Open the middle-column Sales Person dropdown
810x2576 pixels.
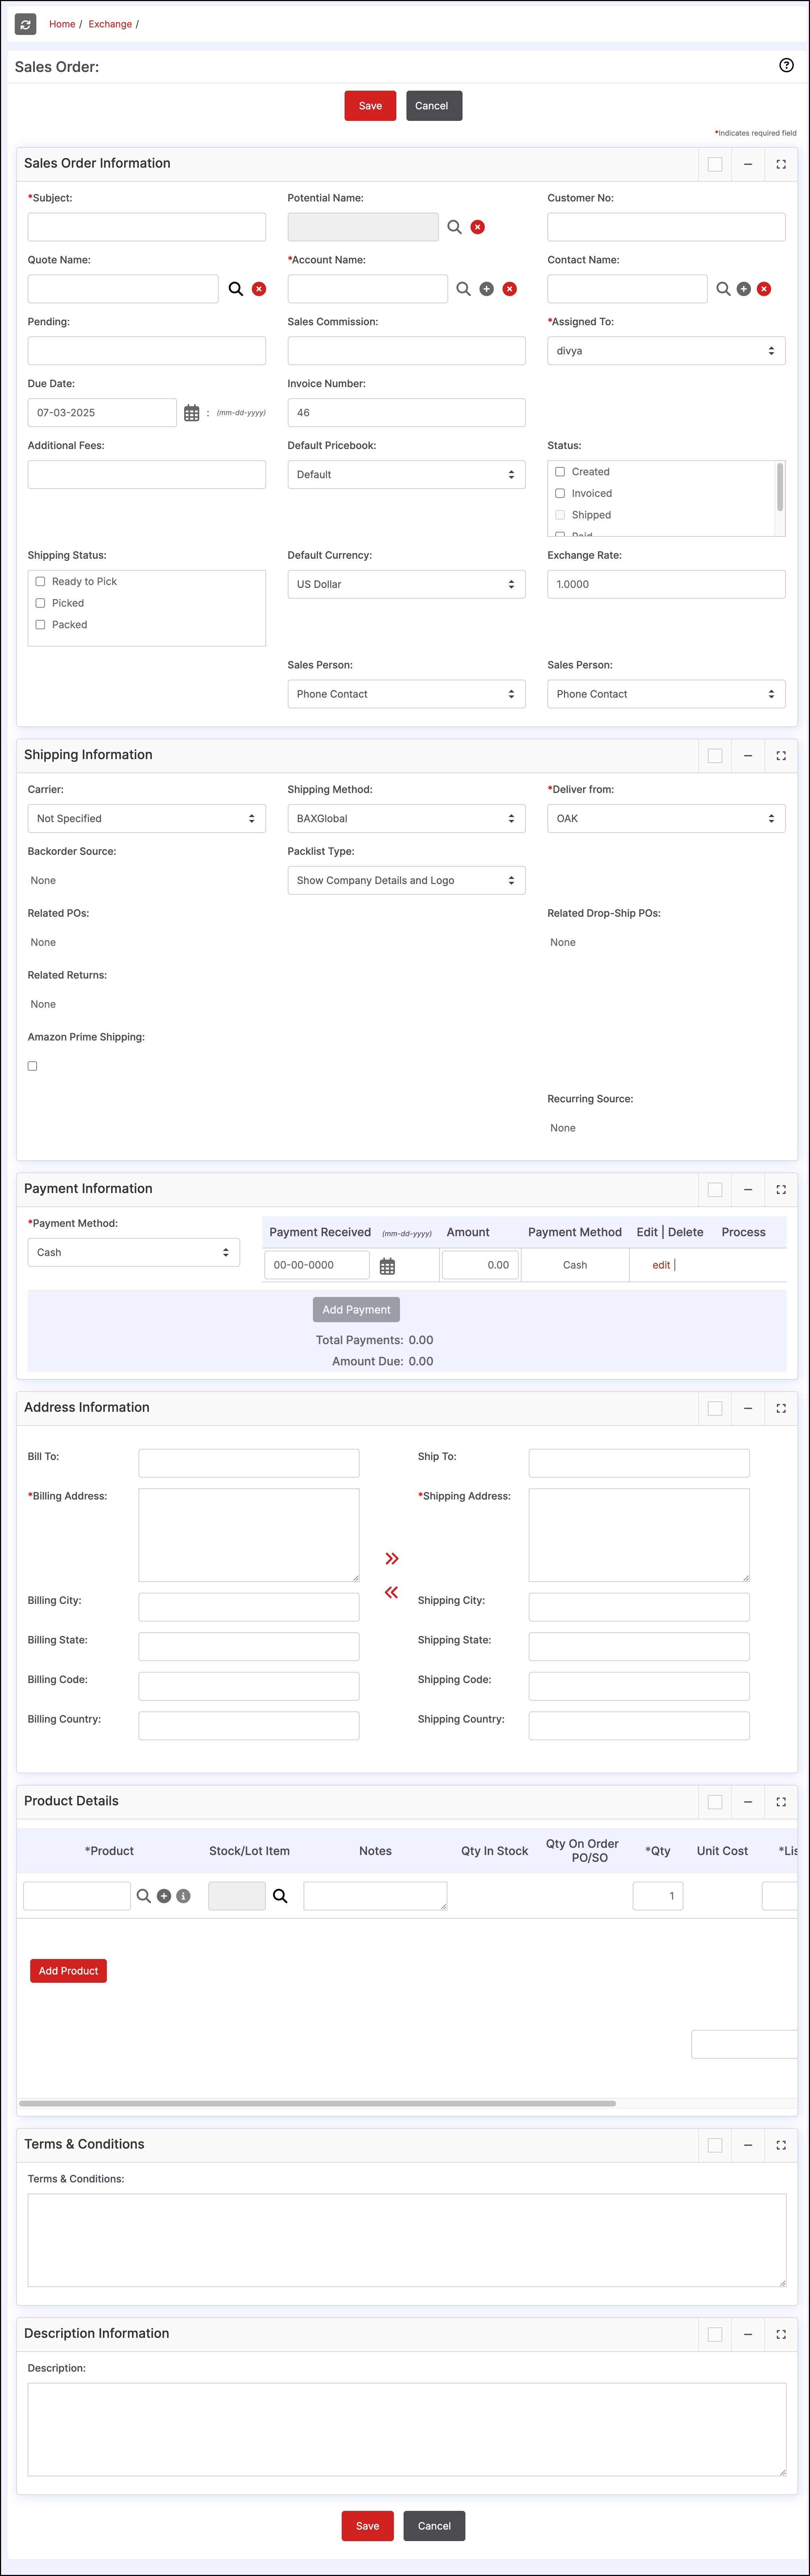click(406, 694)
